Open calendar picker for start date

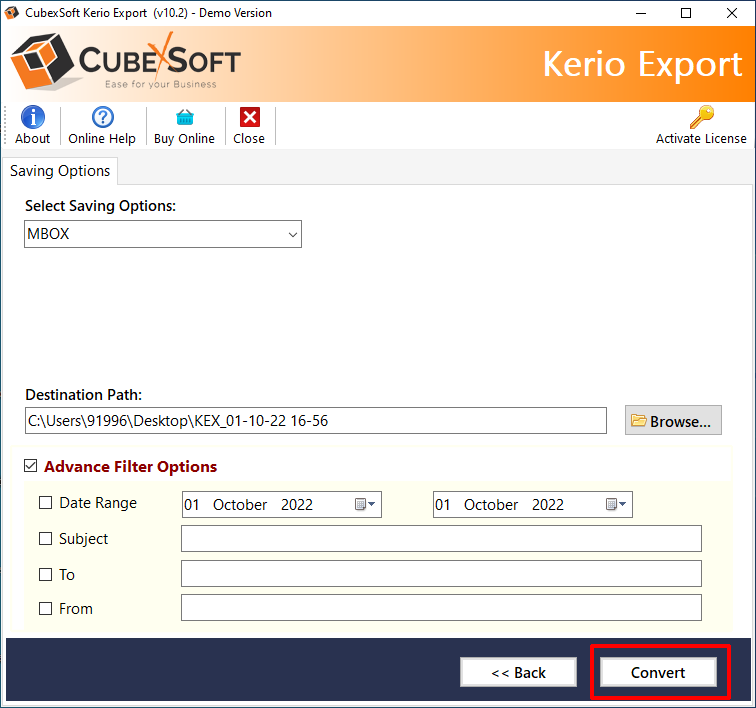tap(365, 504)
